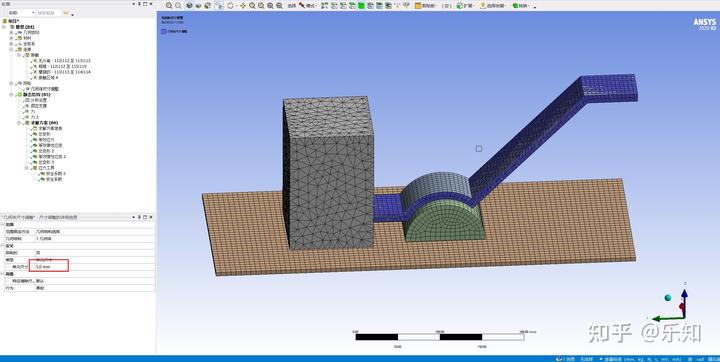The height and width of the screenshot is (362, 720).
Task: Collapse the 静态结构 (B5) tree node
Action: point(12,95)
